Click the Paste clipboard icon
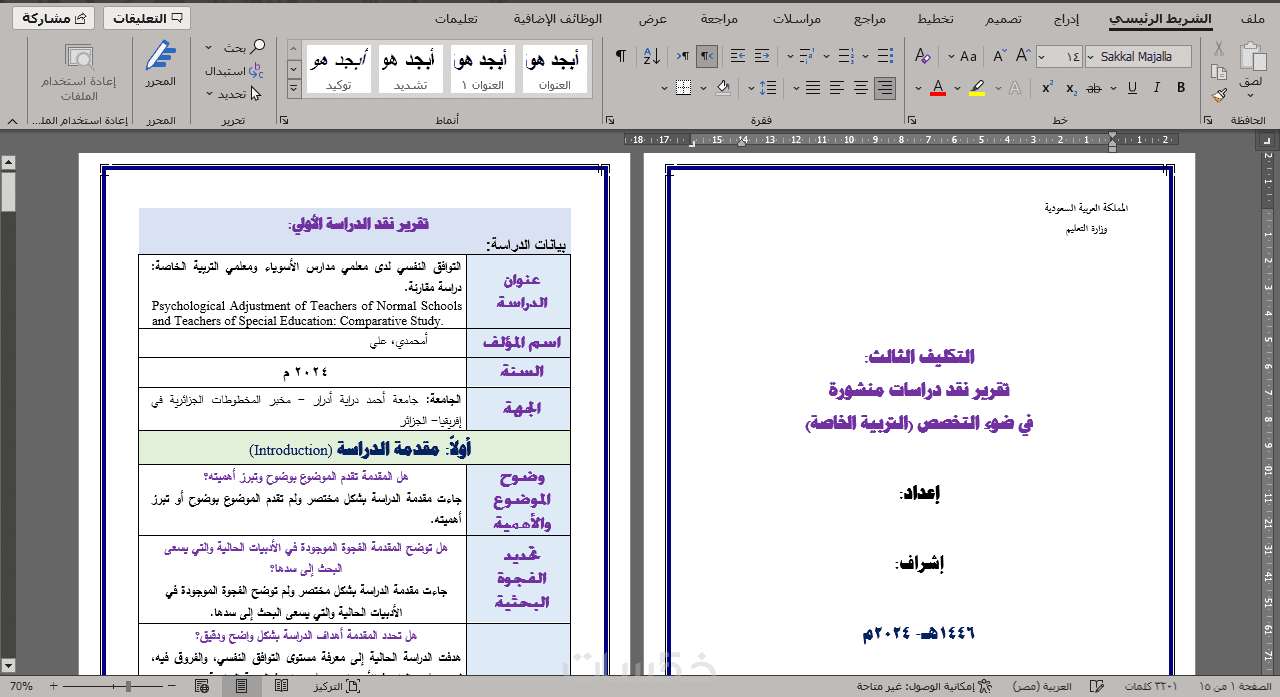Image resolution: width=1280 pixels, height=697 pixels. pos(1252,57)
